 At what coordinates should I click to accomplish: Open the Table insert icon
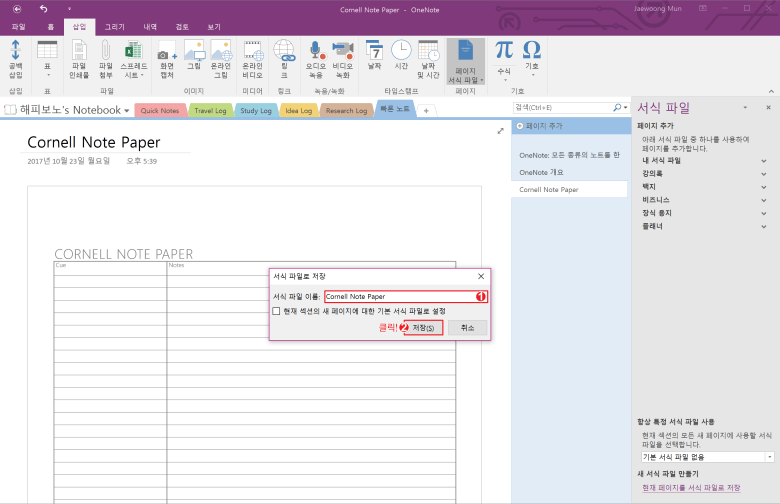pos(47,51)
